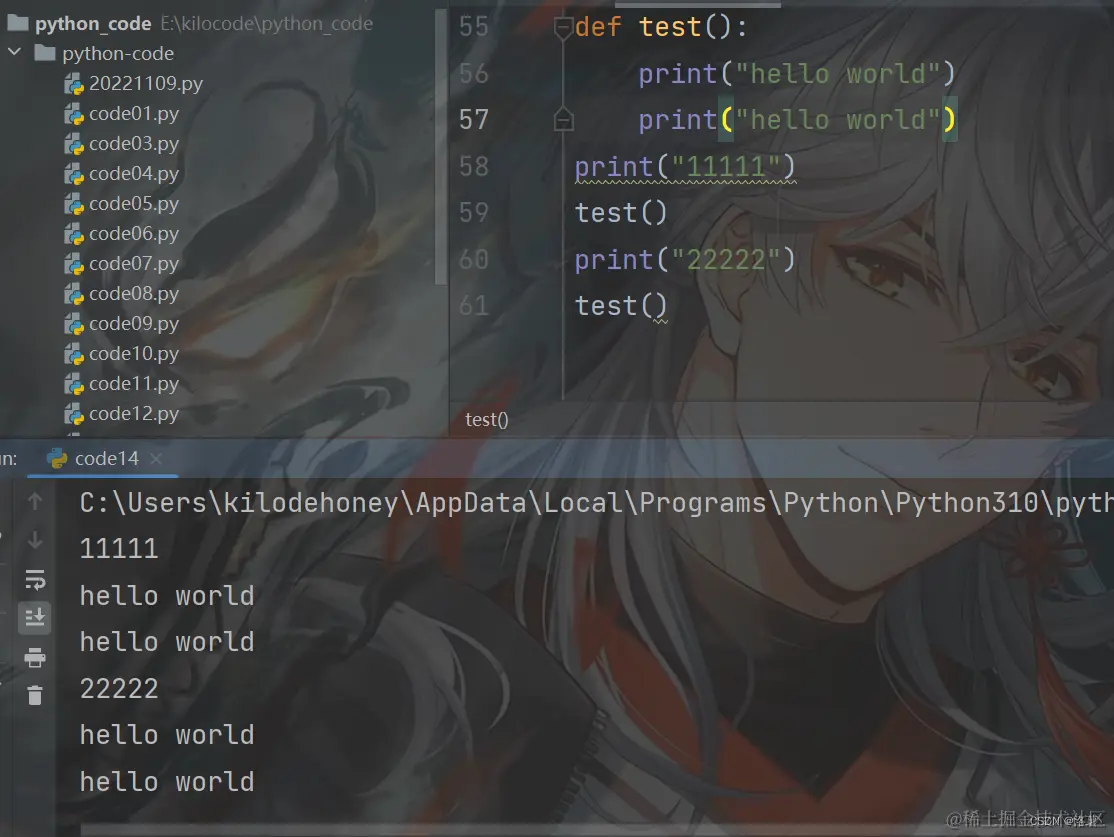1114x837 pixels.
Task: Open code04.py file
Action: pyautogui.click(x=134, y=173)
